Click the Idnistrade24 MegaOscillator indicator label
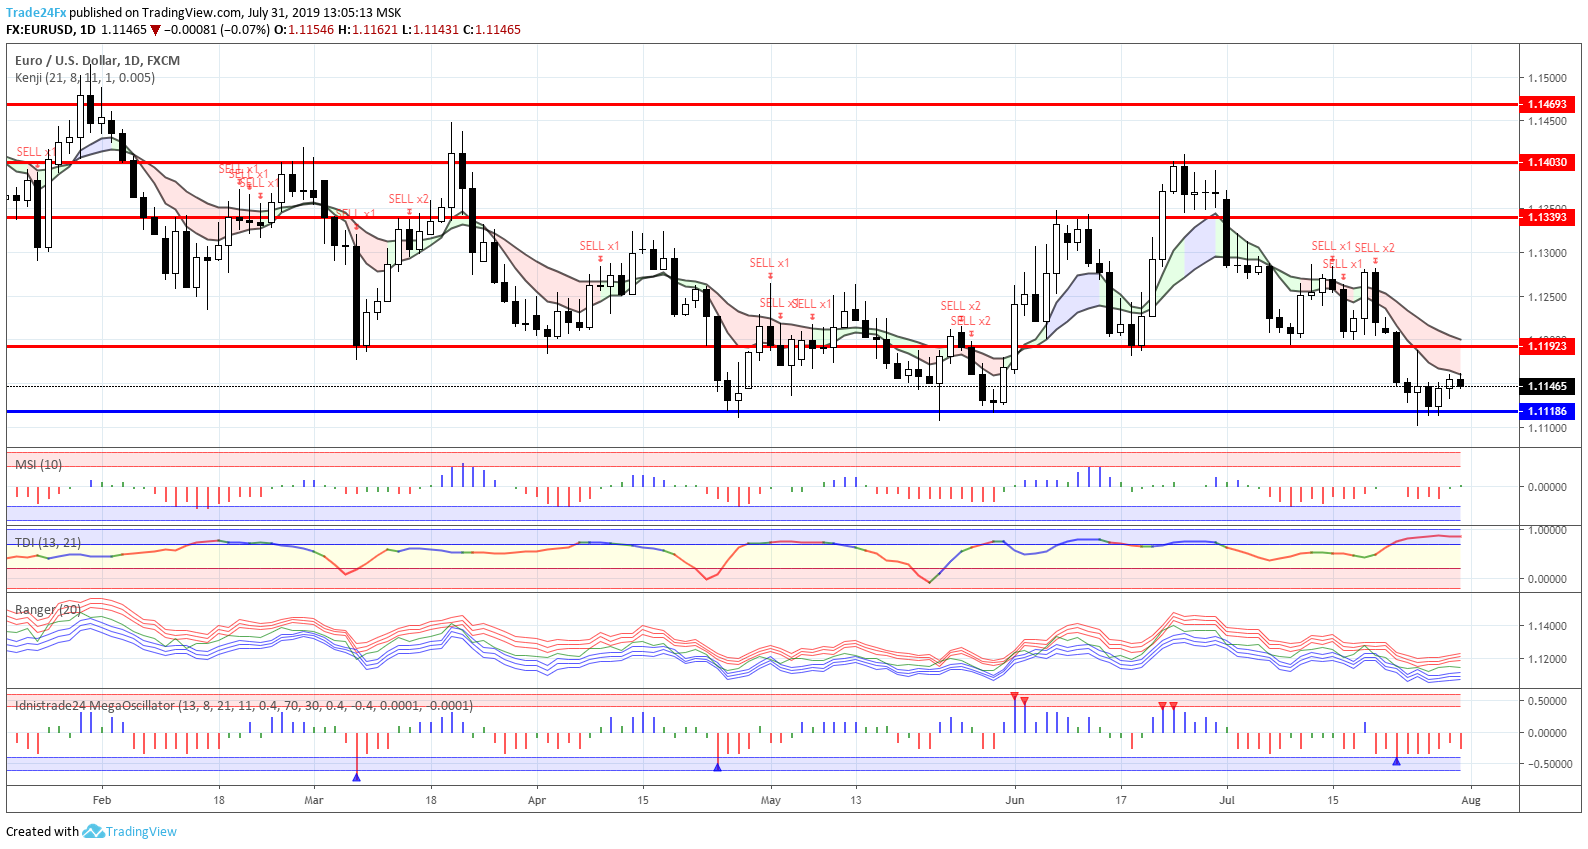This screenshot has width=1588, height=849. [244, 705]
